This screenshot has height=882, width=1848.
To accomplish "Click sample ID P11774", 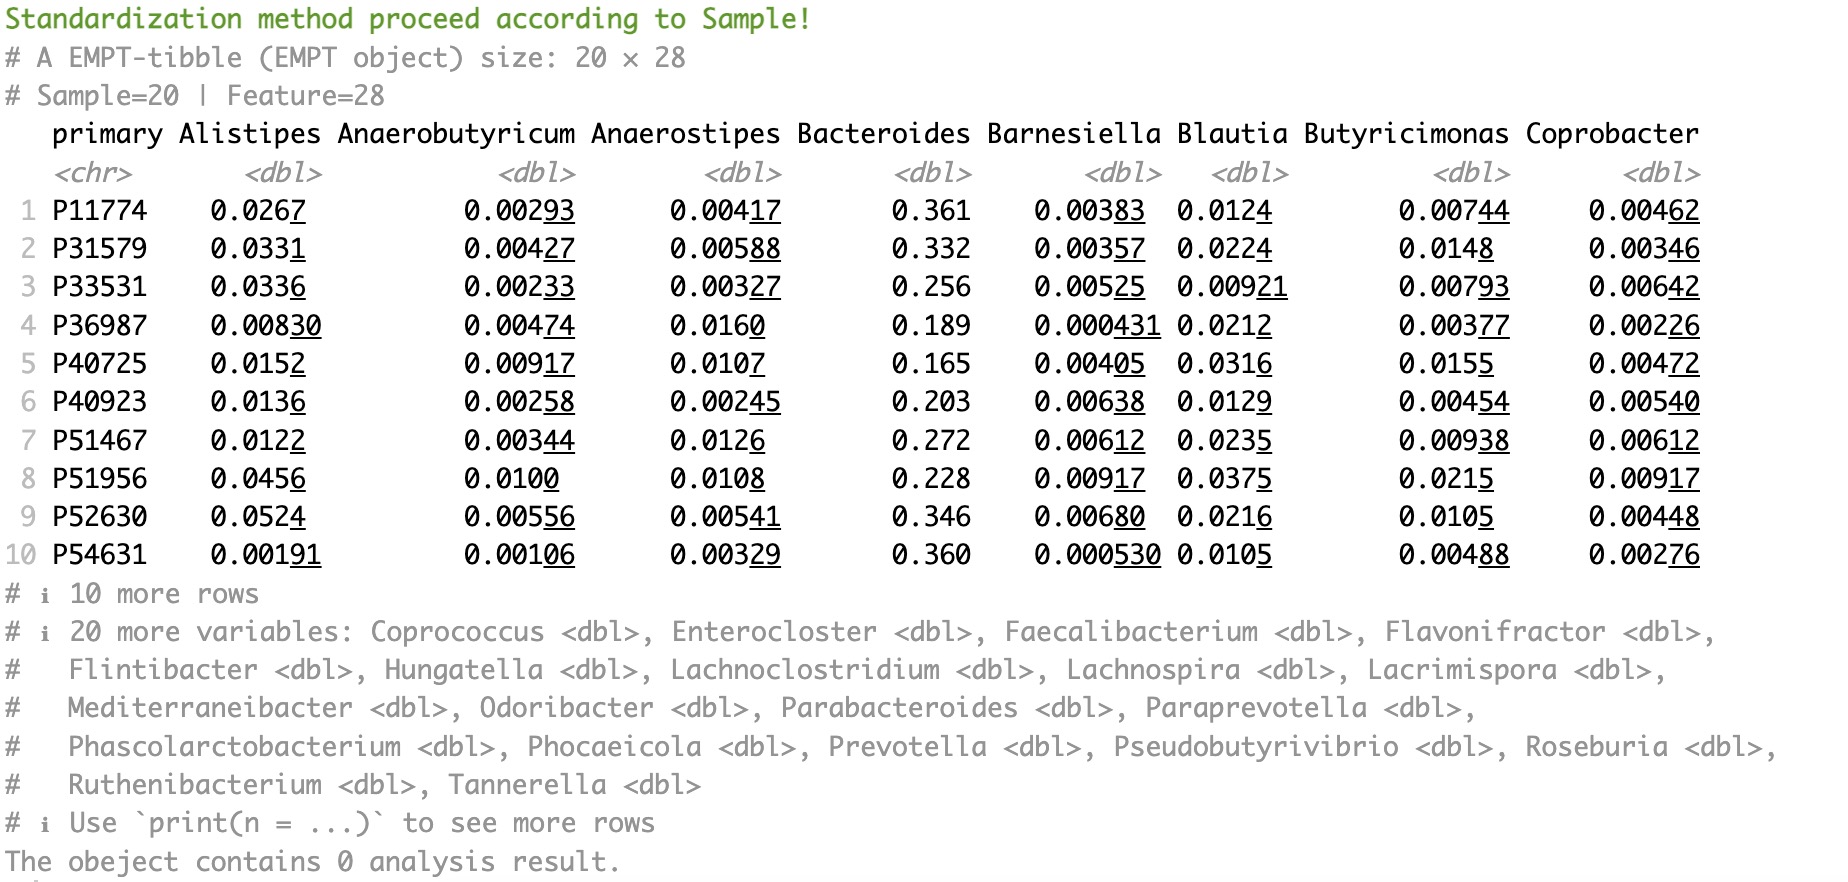I will pos(99,211).
